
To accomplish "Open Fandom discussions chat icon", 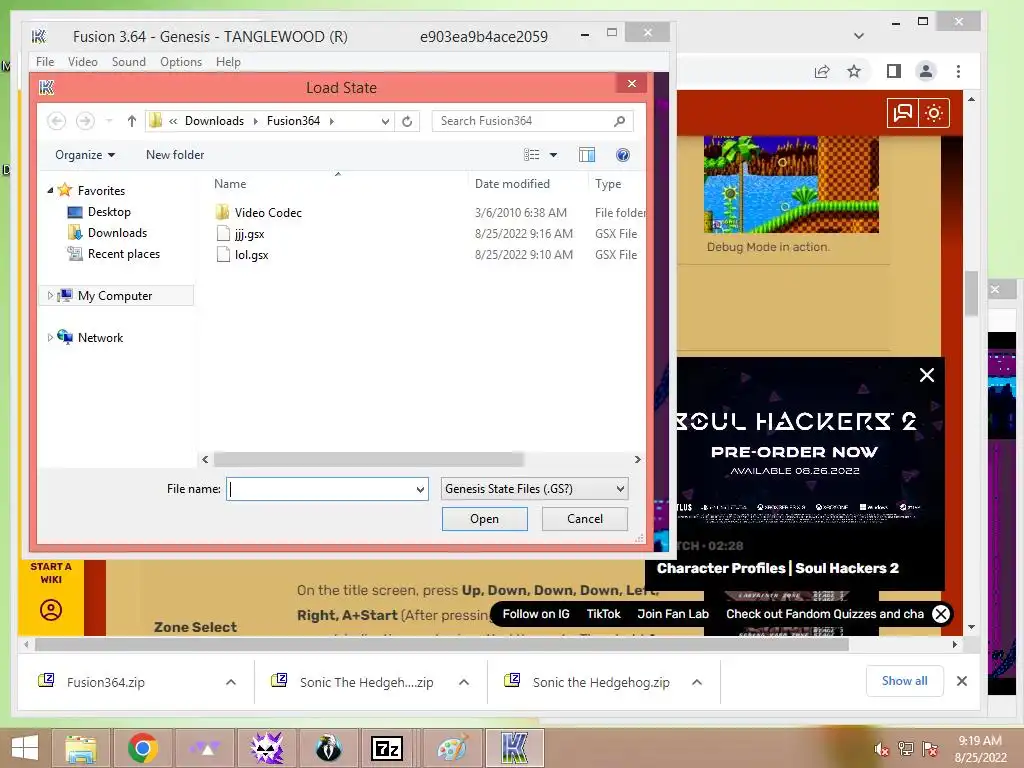I will coord(903,114).
